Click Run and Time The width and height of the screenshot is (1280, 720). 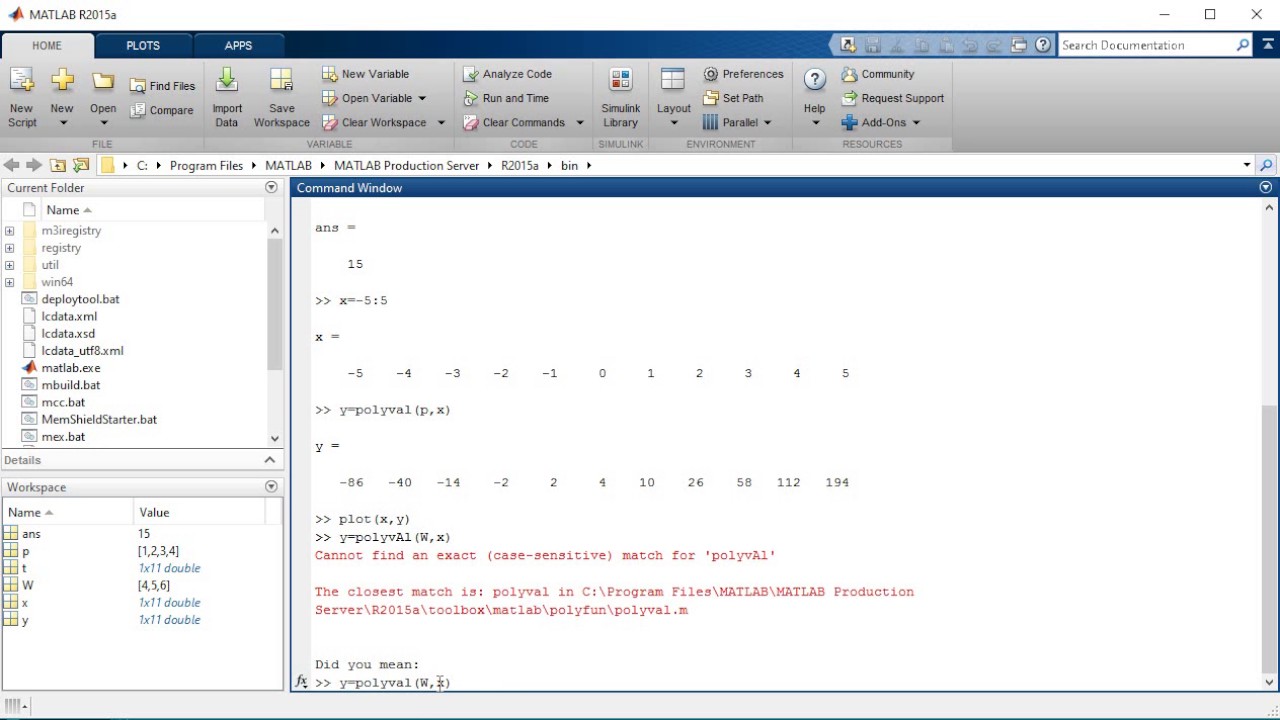(x=506, y=98)
